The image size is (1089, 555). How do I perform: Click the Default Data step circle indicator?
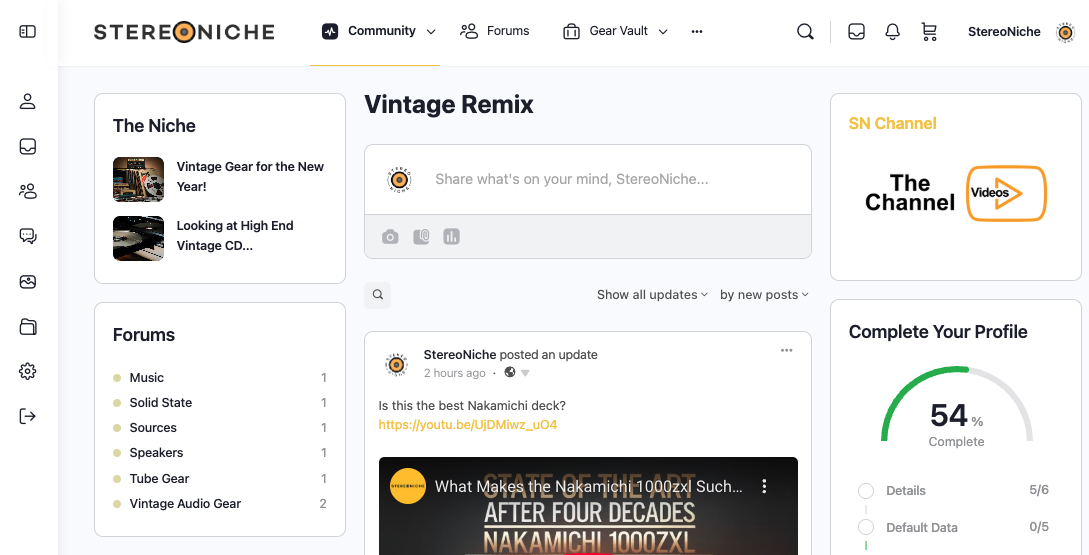pos(865,527)
